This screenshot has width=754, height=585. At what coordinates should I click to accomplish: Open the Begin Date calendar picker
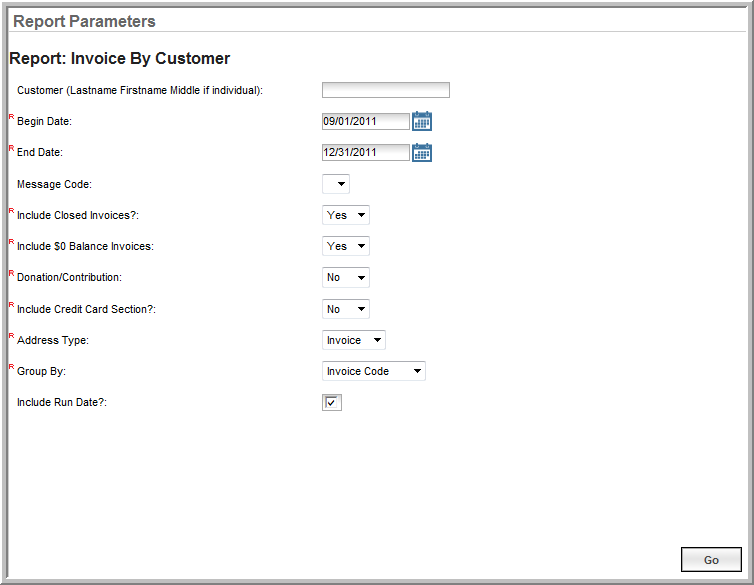422,121
